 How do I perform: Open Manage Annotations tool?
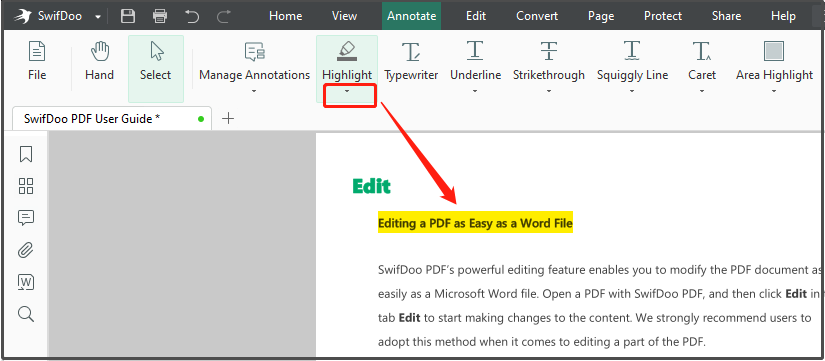tap(255, 62)
